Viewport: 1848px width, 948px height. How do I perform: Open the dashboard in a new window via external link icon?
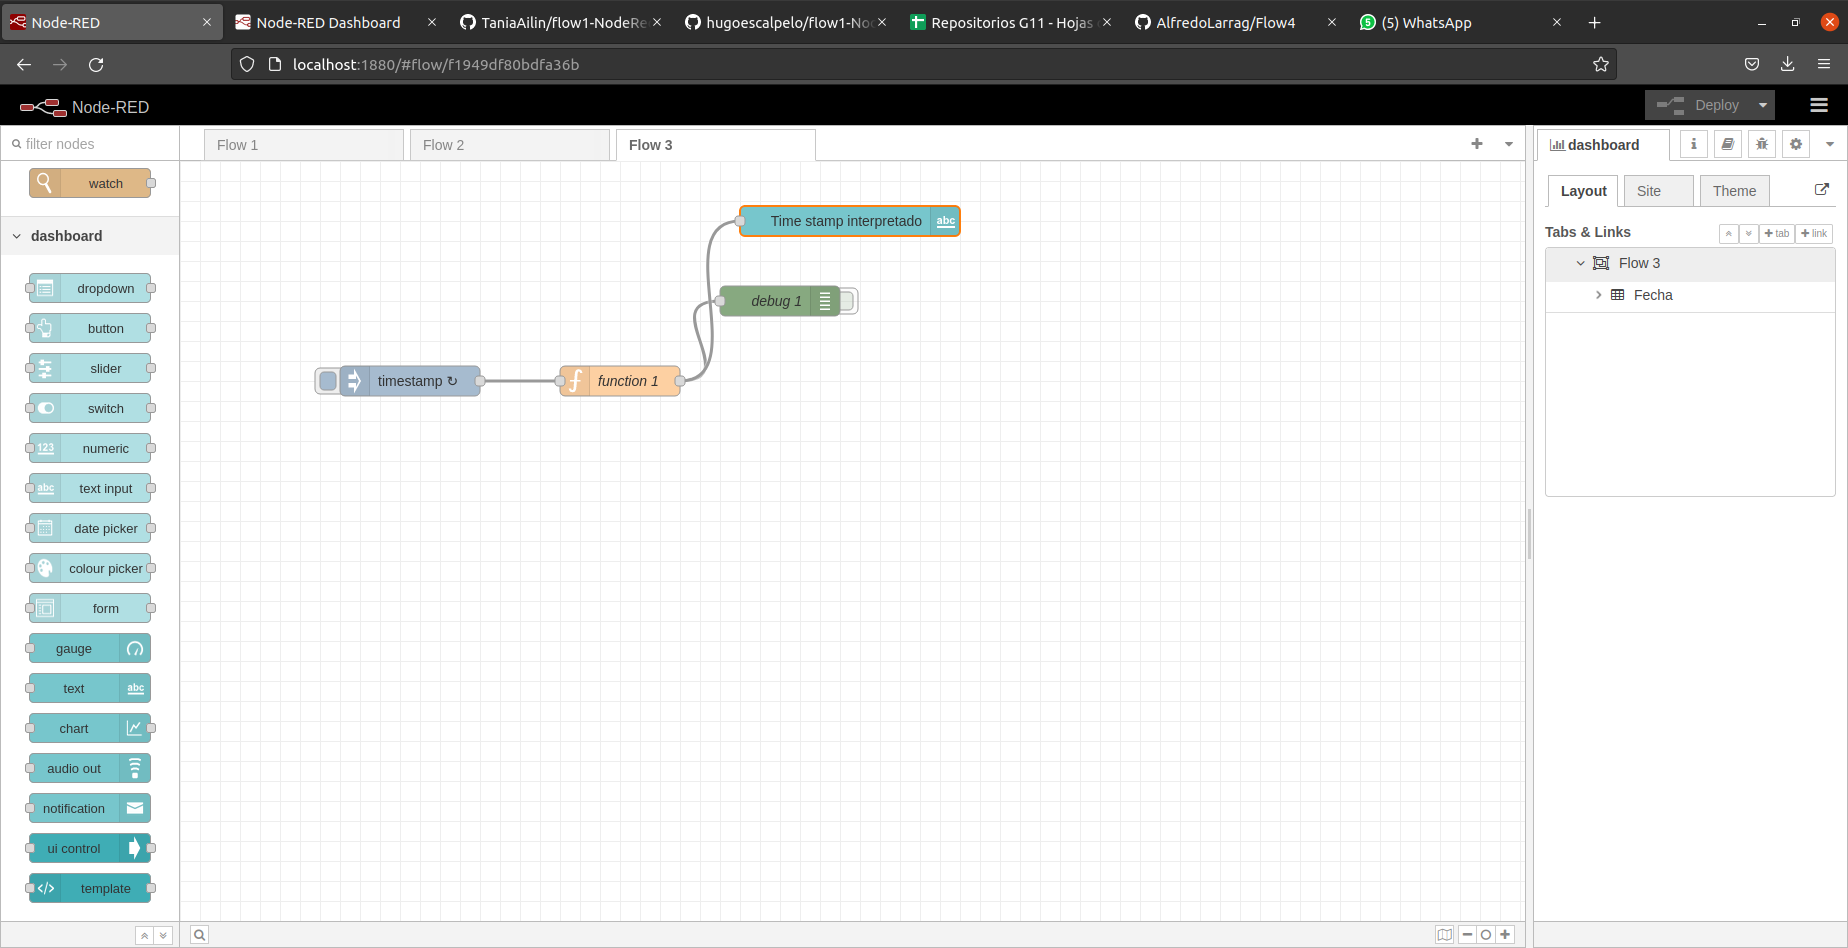1822,189
